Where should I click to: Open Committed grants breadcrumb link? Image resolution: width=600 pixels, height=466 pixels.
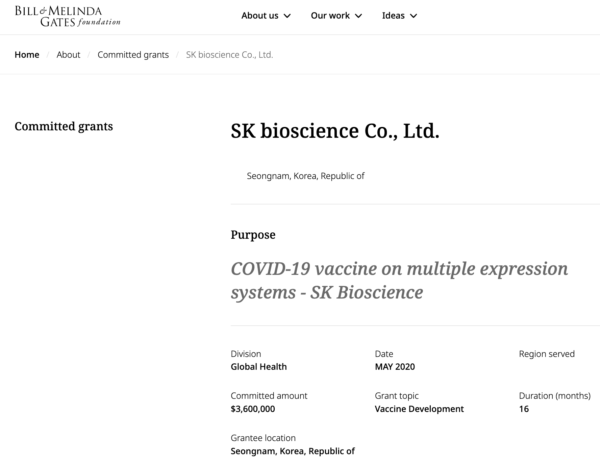click(x=133, y=55)
